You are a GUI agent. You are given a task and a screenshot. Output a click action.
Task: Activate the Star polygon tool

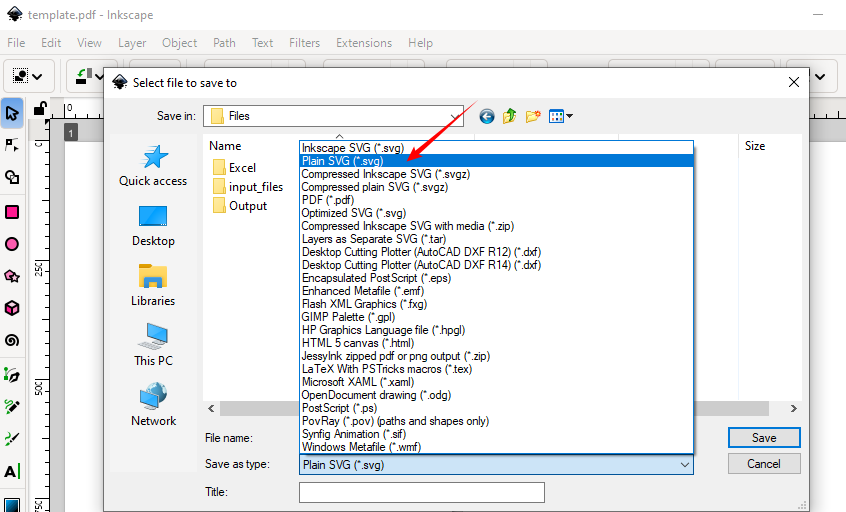tap(12, 276)
